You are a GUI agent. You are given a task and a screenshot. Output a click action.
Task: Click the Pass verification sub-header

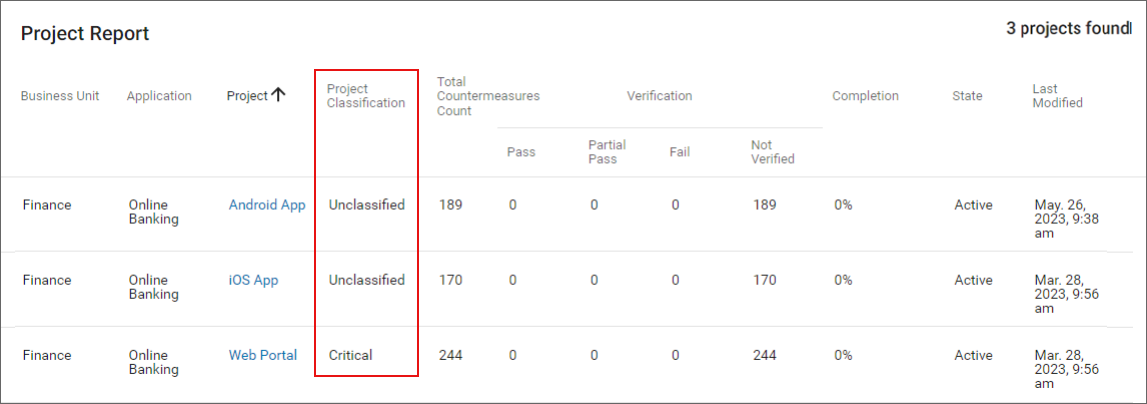point(521,152)
